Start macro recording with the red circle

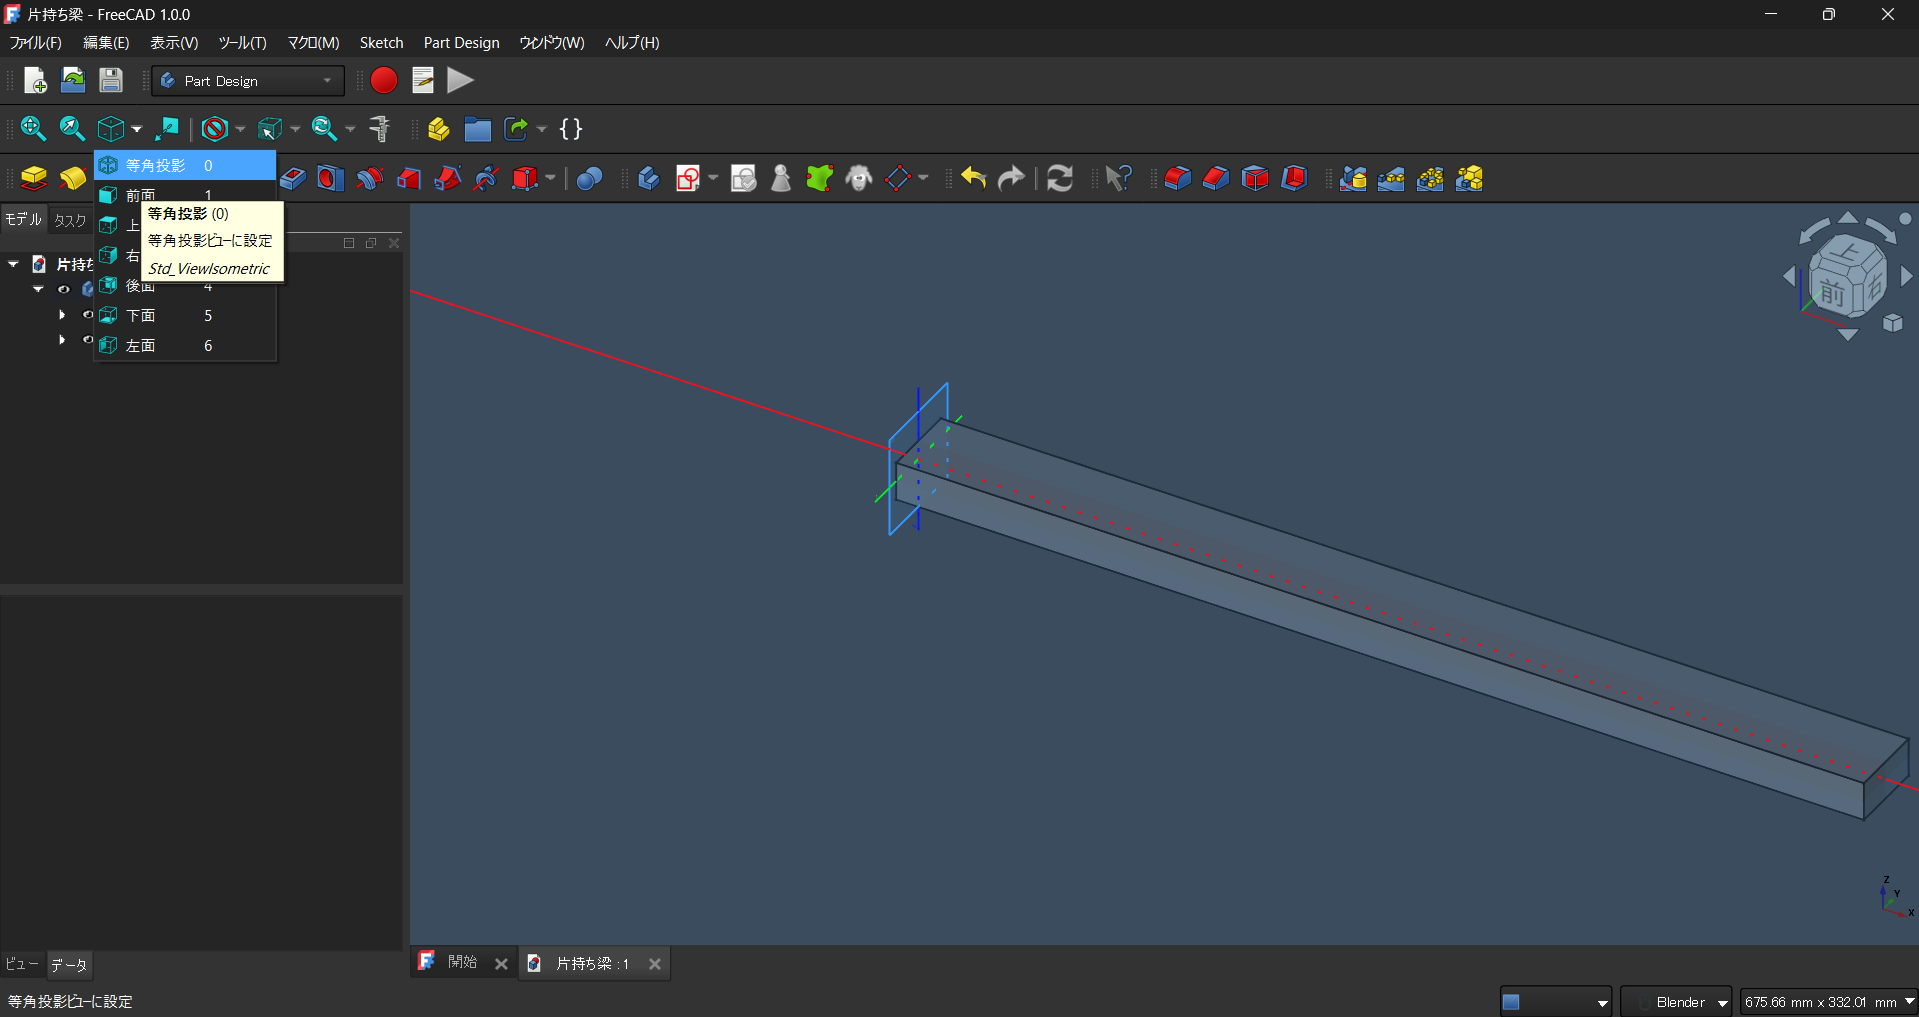[384, 80]
